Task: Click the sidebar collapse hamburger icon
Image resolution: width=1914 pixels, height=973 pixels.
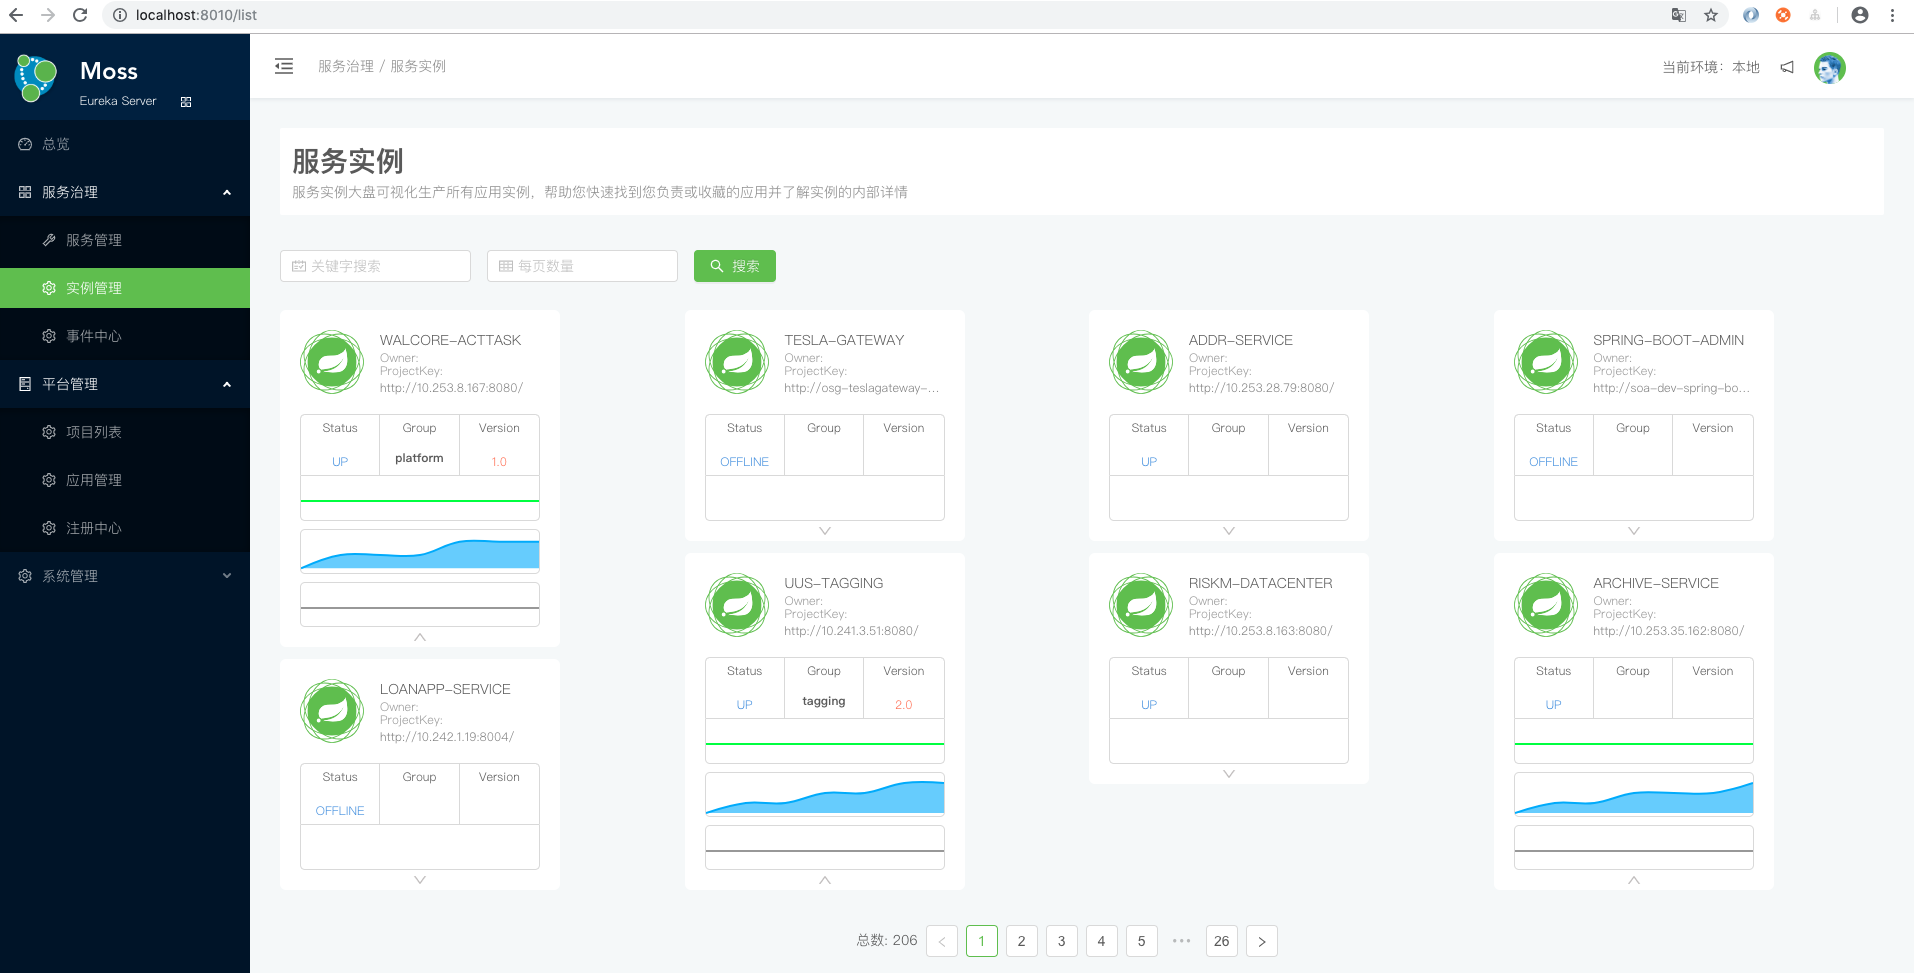Action: 284,66
